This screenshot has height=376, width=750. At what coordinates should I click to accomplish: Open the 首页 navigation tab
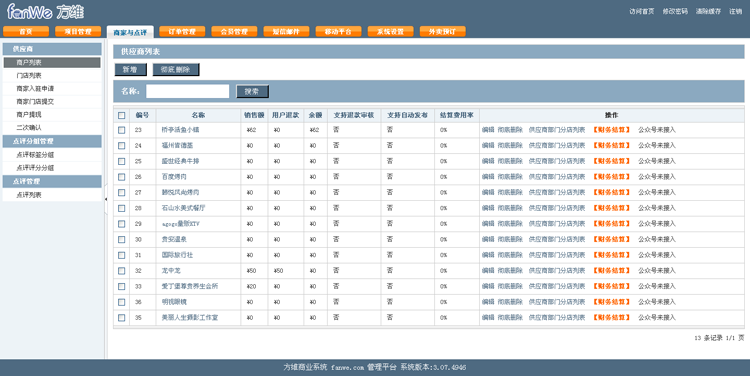click(x=26, y=32)
